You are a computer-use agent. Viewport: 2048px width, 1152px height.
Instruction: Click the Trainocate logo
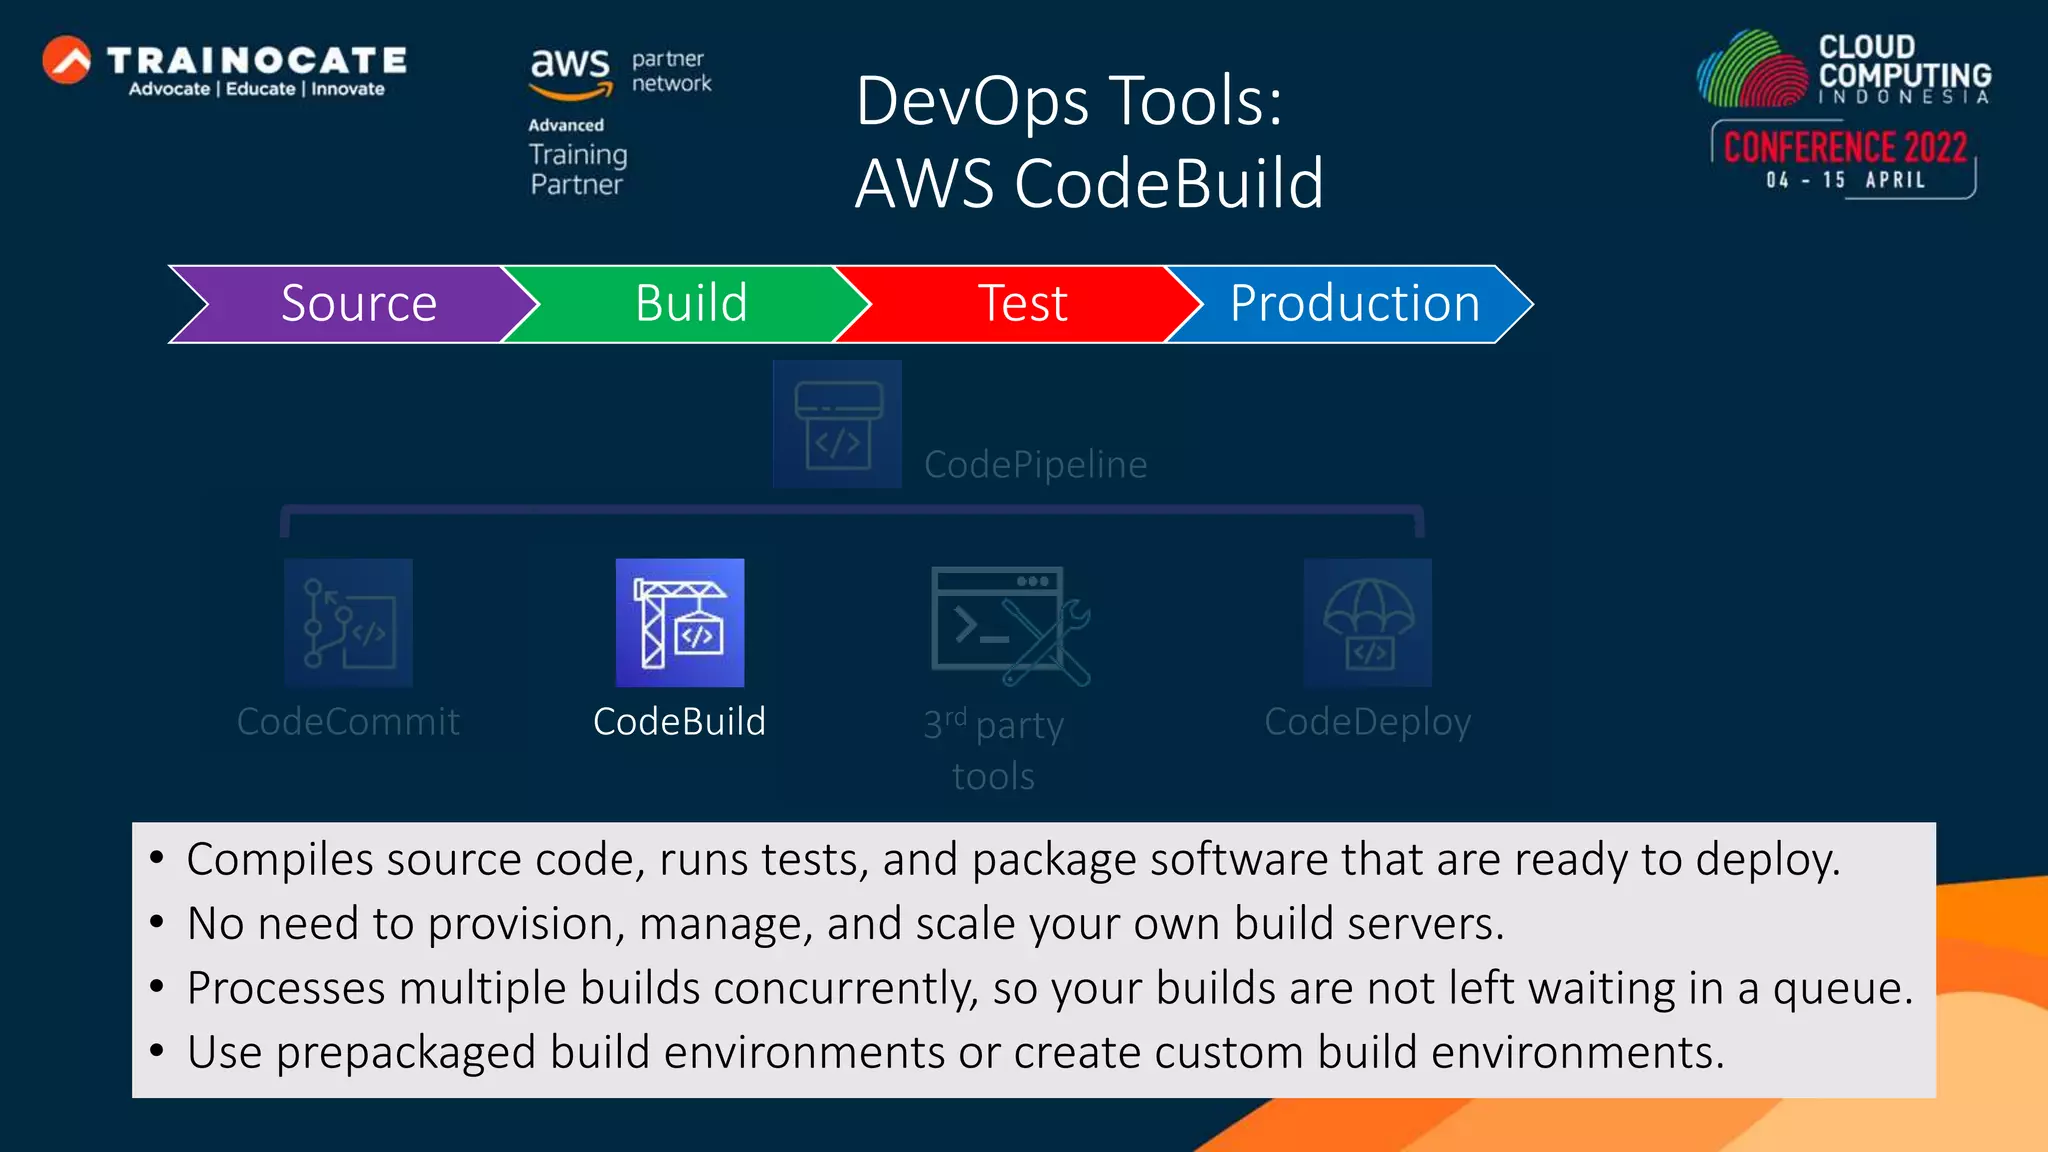coord(225,67)
